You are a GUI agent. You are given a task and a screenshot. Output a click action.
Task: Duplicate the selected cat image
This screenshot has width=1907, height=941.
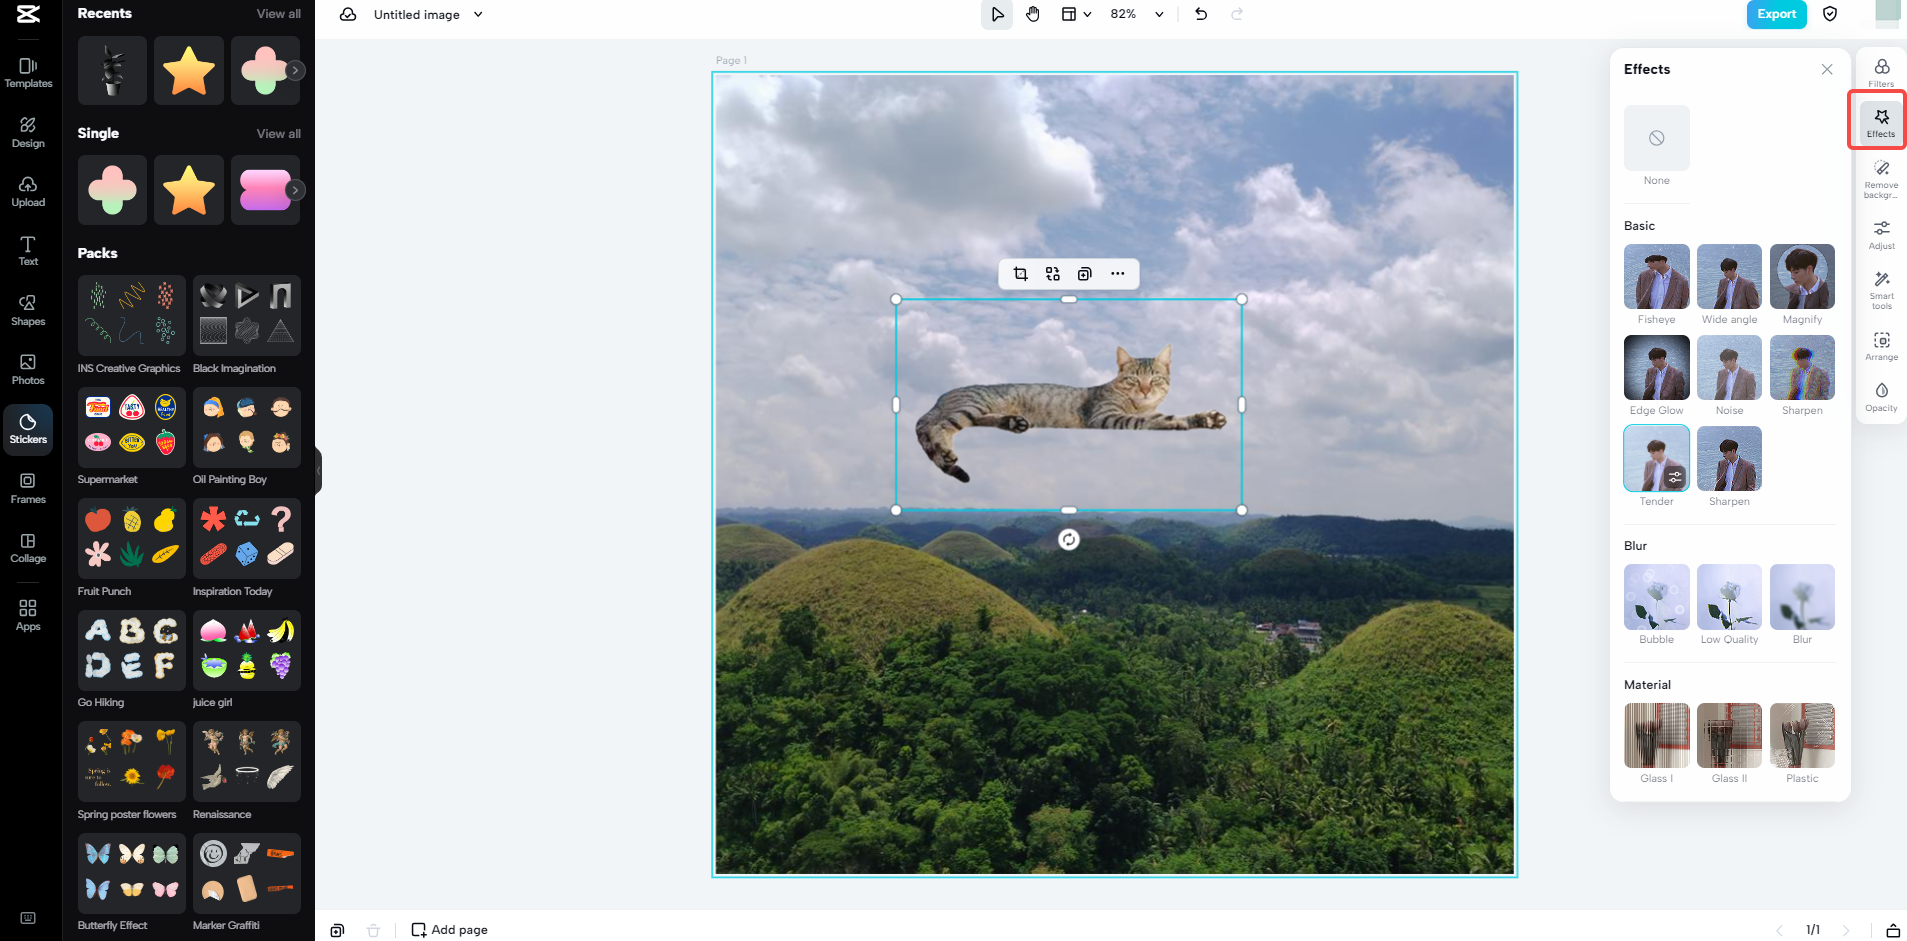pos(1085,274)
